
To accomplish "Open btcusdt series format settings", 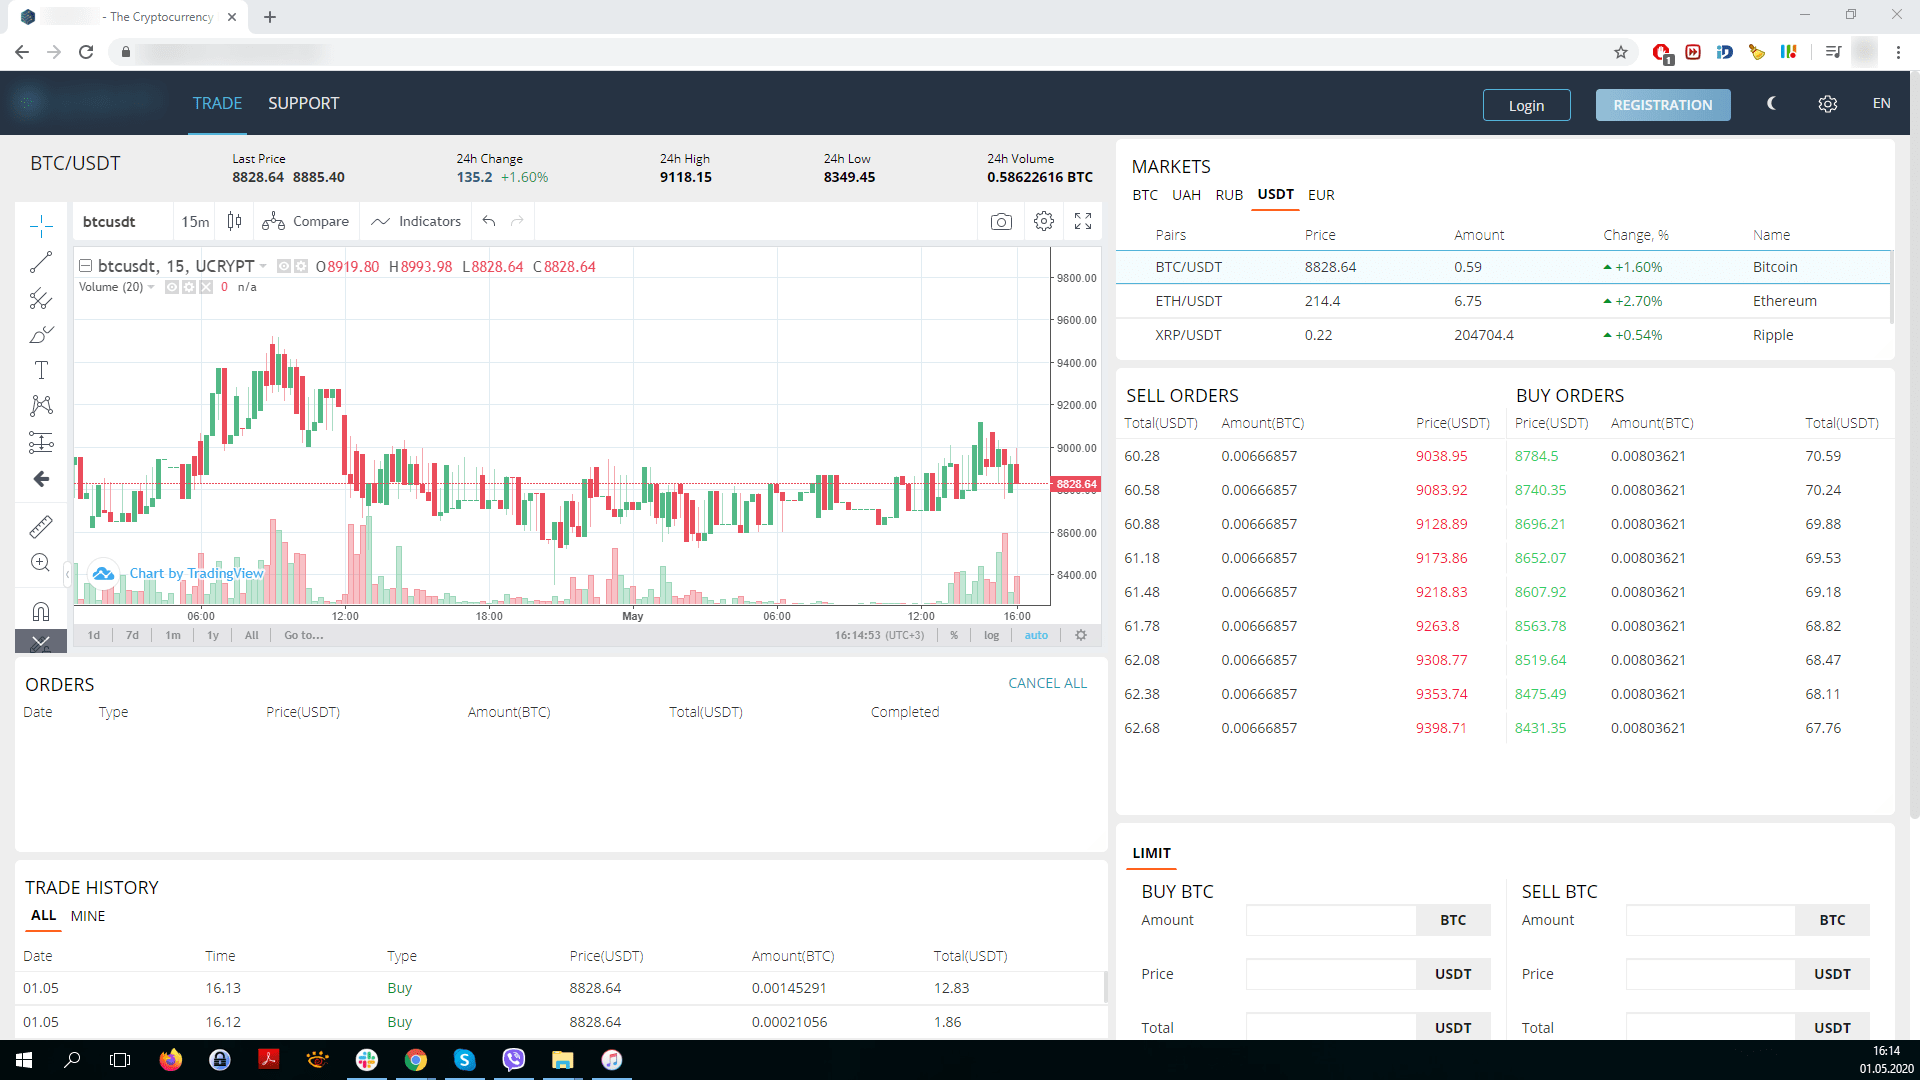I will [300, 266].
